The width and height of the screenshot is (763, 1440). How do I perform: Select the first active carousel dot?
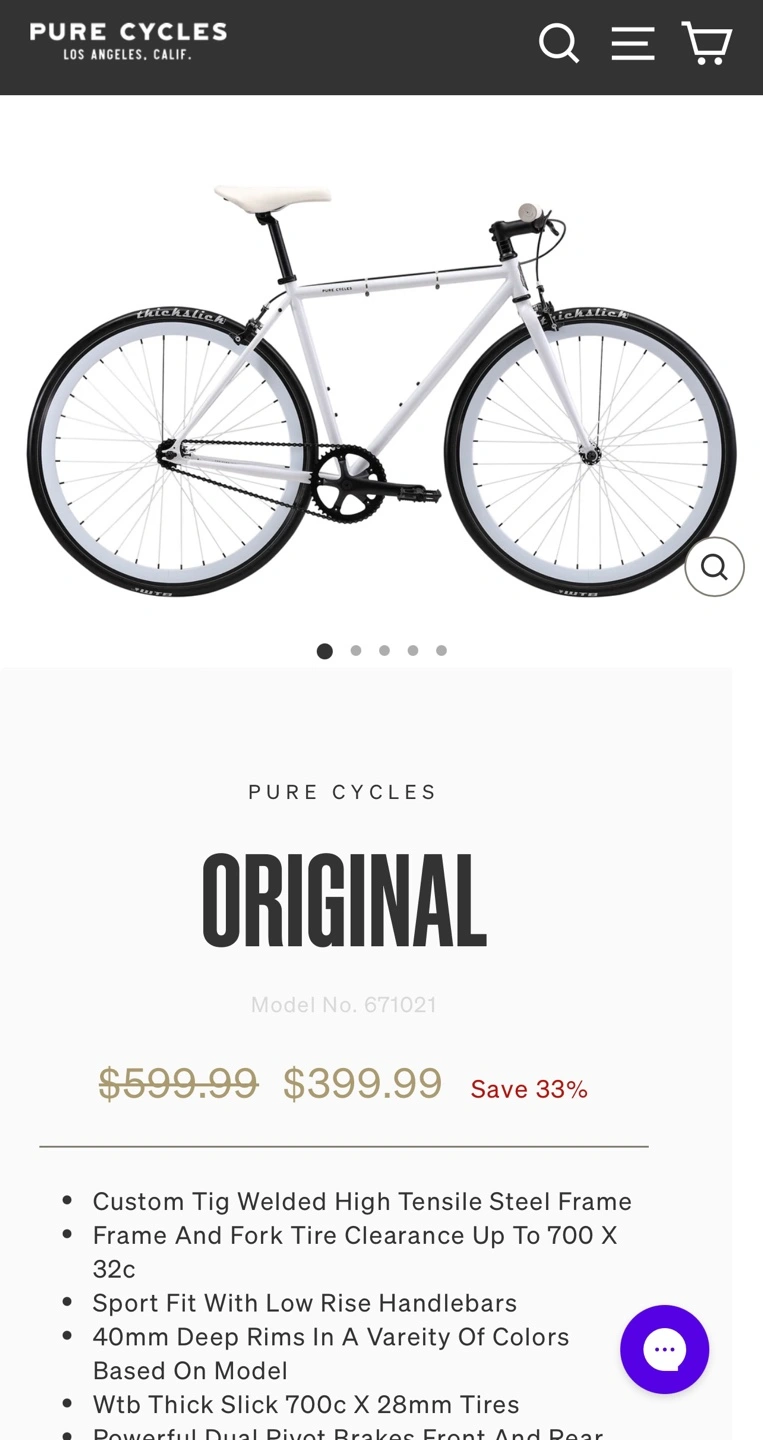324,651
